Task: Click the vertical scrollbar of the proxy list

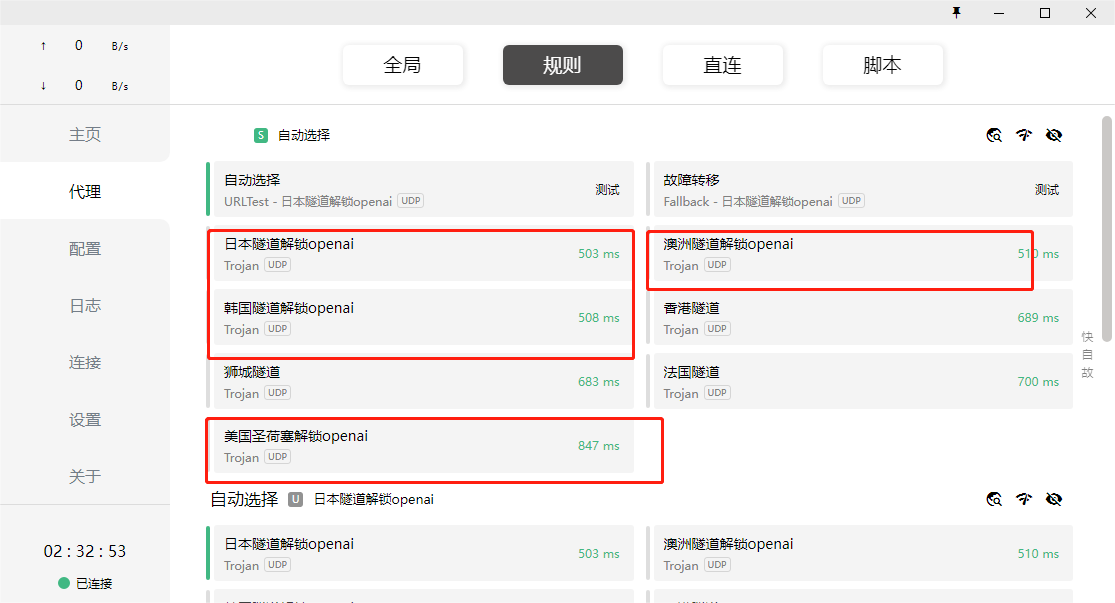Action: tap(1106, 250)
